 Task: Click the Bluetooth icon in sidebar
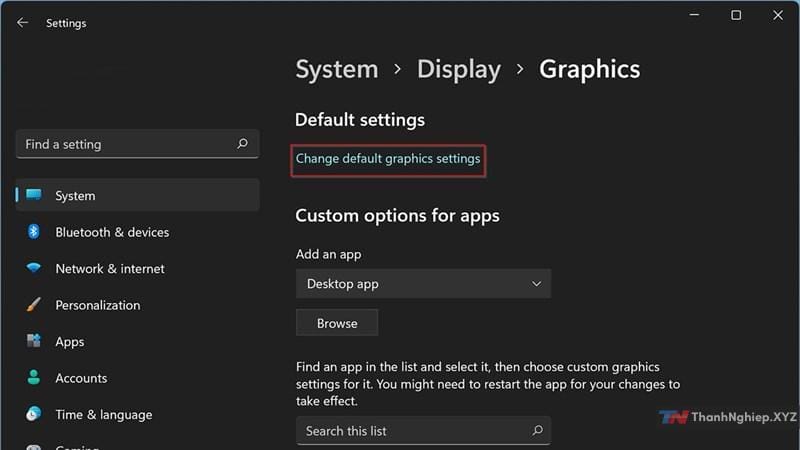coord(34,232)
